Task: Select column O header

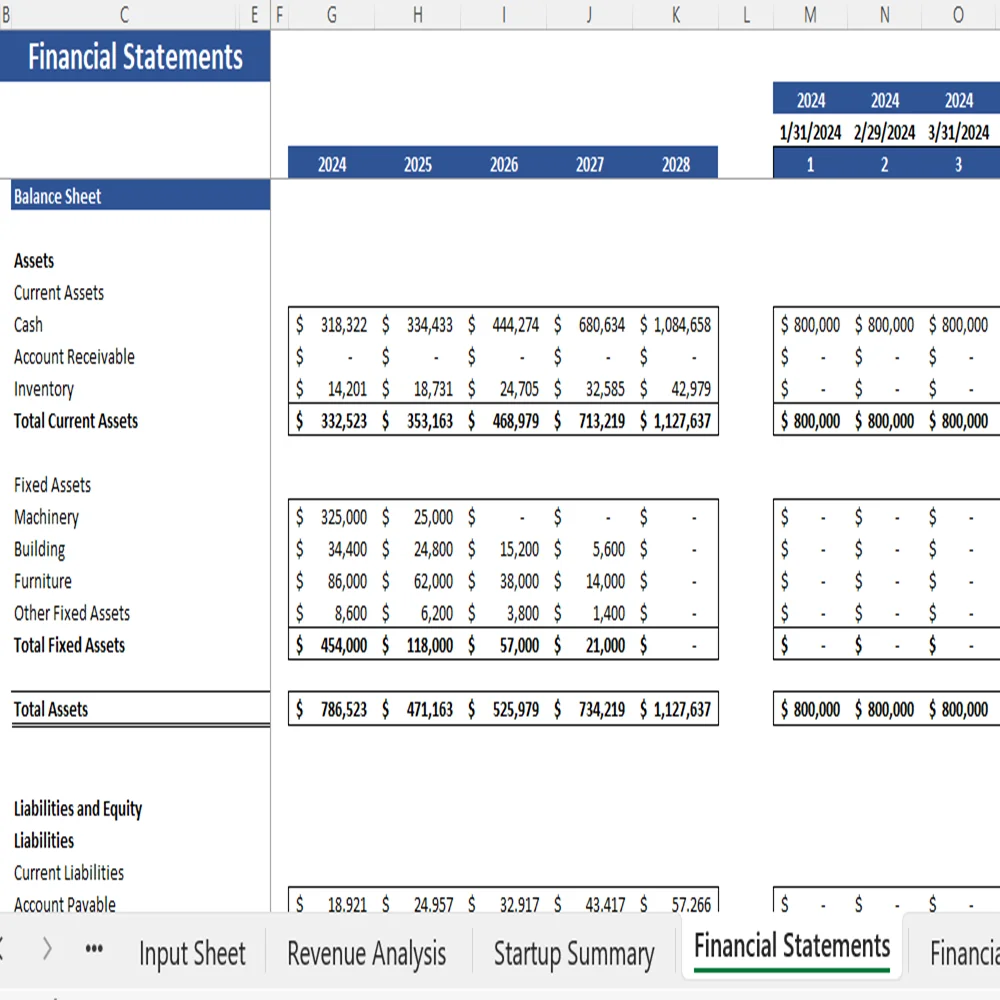Action: (959, 15)
